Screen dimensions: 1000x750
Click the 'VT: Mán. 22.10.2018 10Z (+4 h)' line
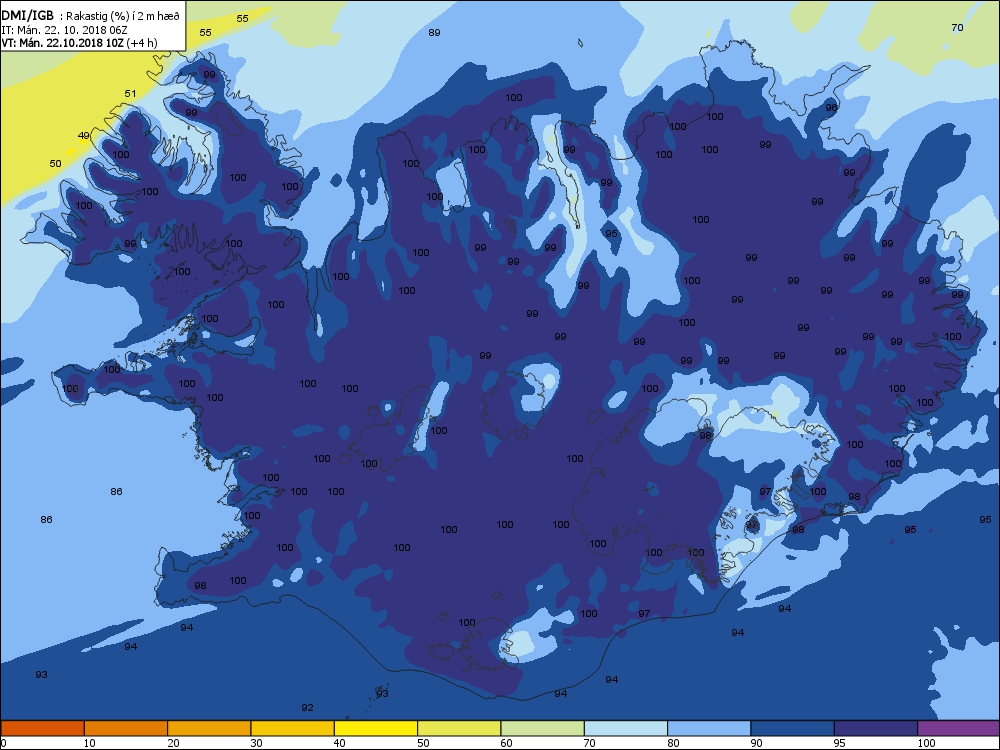[x=79, y=43]
